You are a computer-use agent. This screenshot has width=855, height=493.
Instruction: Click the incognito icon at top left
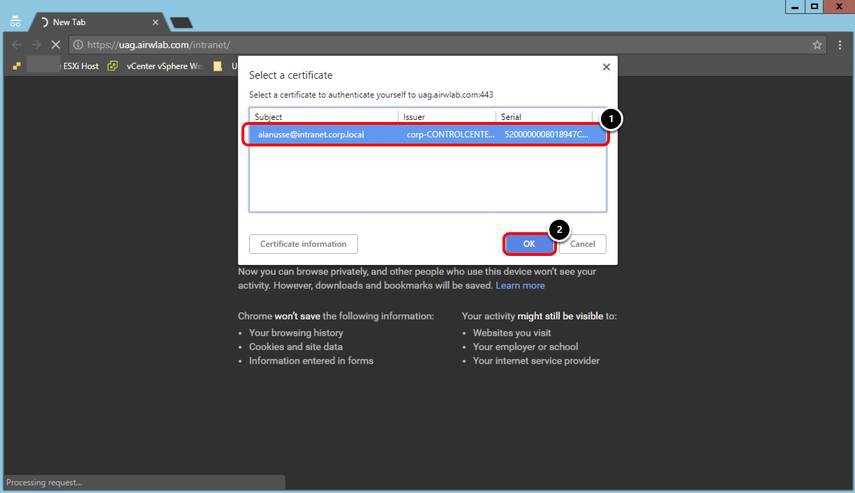[x=15, y=22]
